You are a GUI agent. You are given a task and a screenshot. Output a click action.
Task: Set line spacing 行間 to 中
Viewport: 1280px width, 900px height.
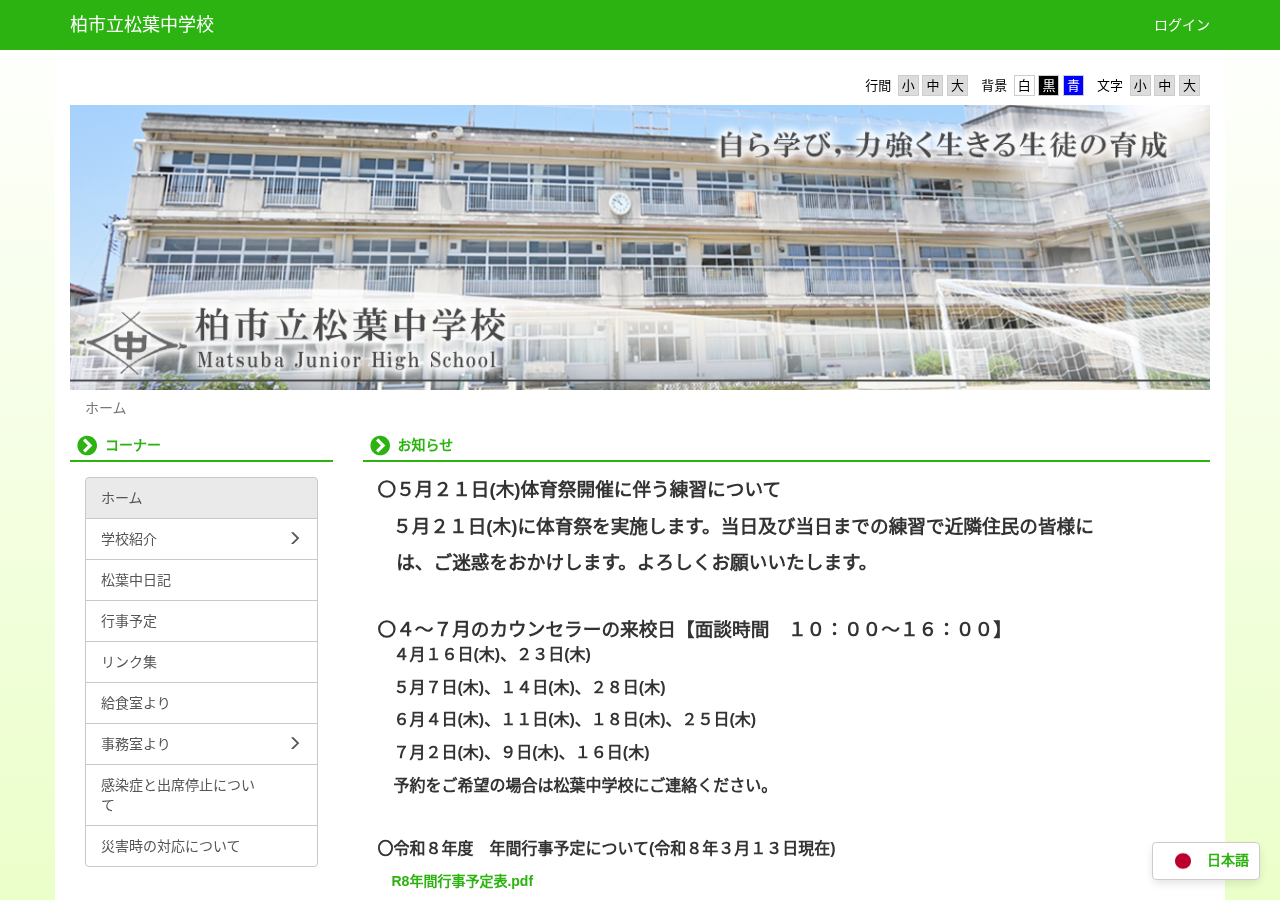(933, 86)
